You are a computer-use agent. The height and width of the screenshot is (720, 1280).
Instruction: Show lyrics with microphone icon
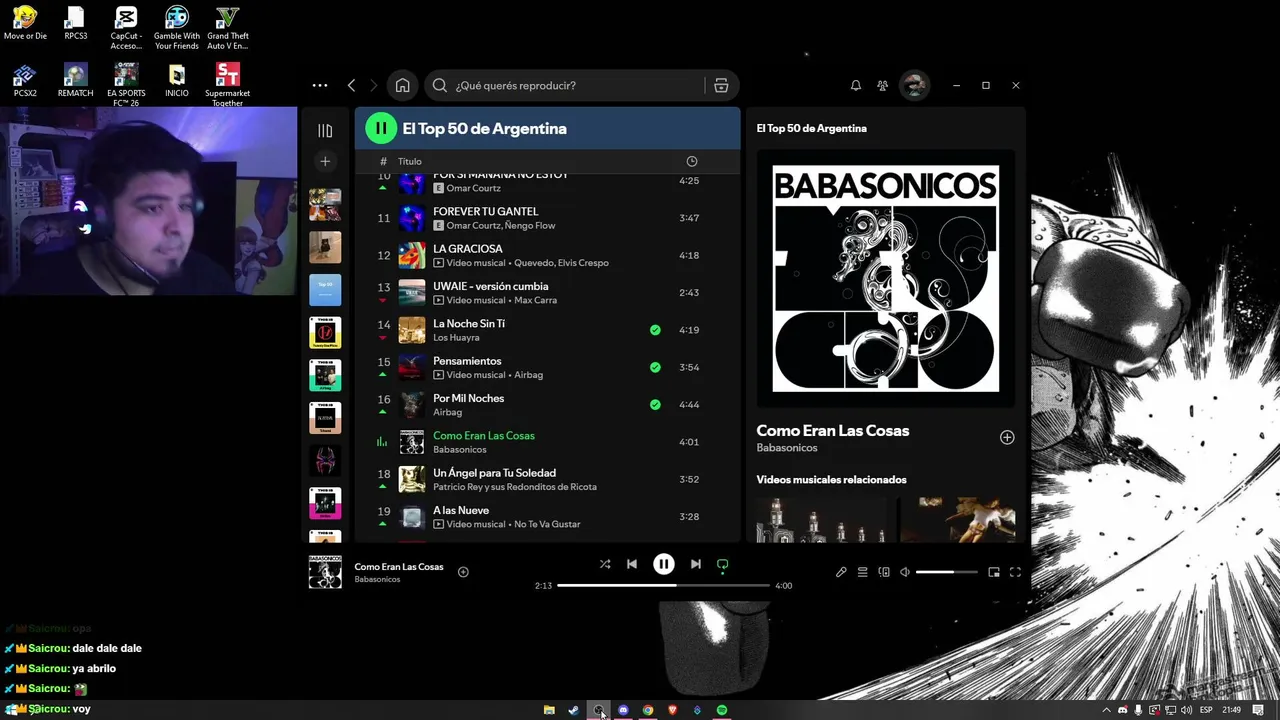click(x=841, y=572)
